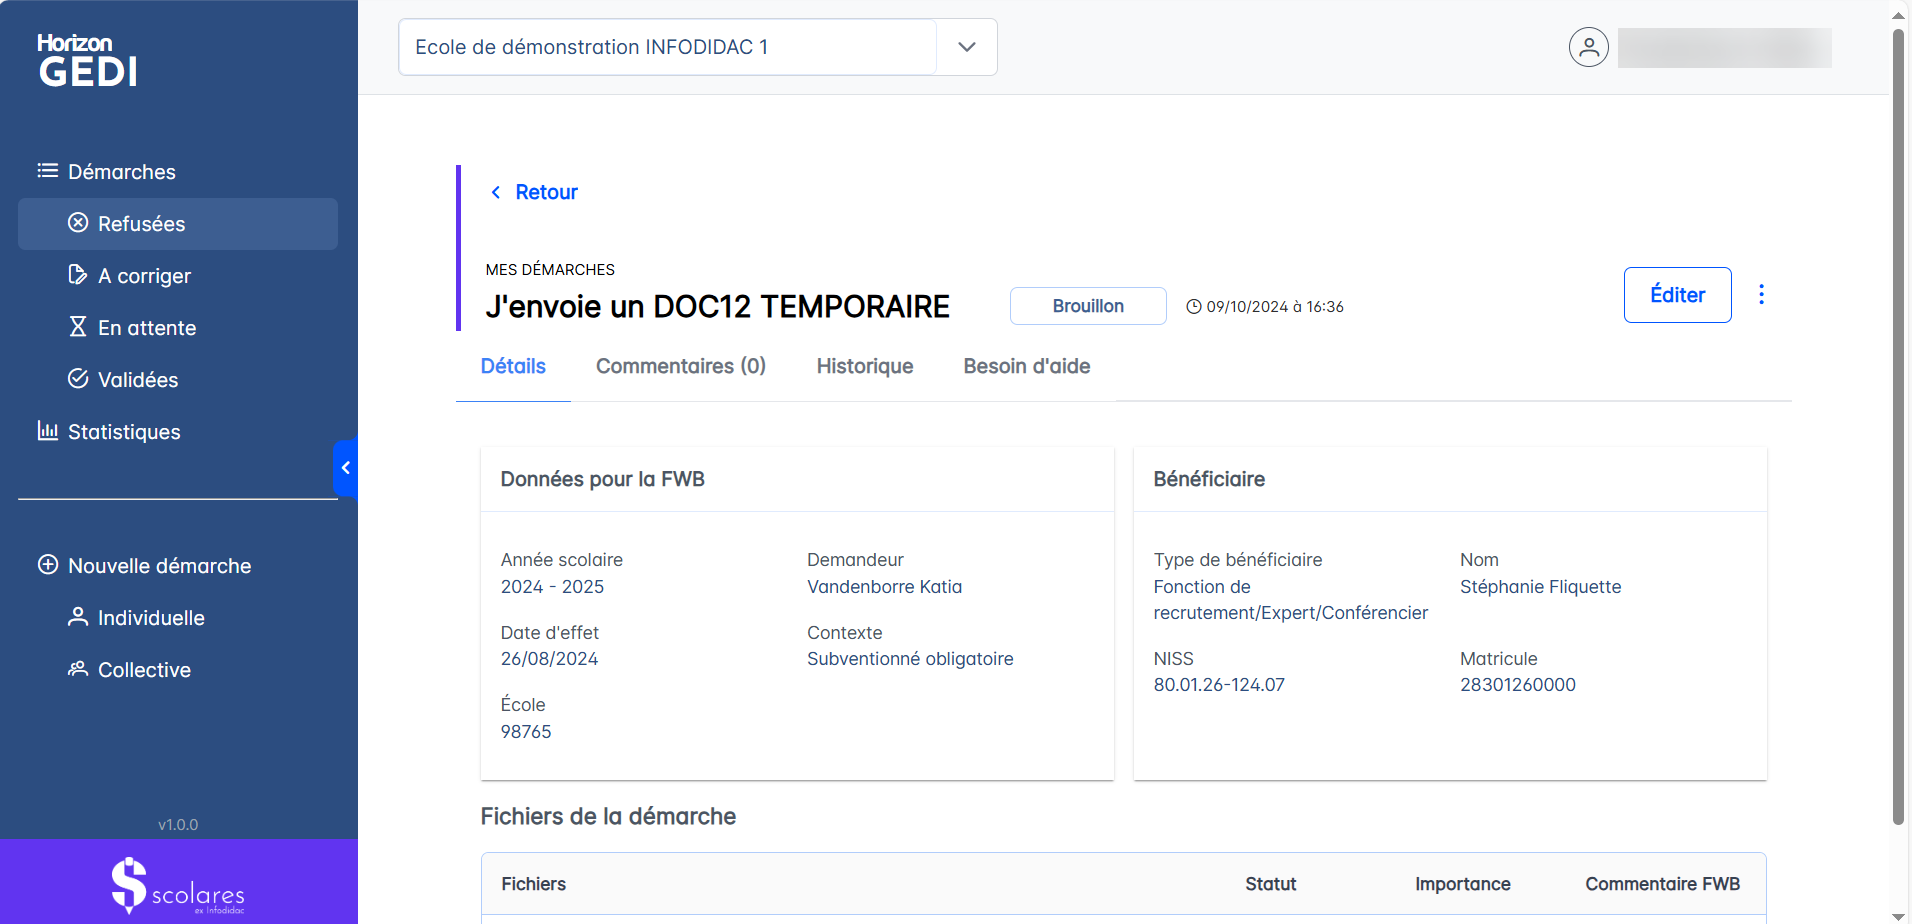
Task: Click the Éditer button
Action: (1677, 295)
